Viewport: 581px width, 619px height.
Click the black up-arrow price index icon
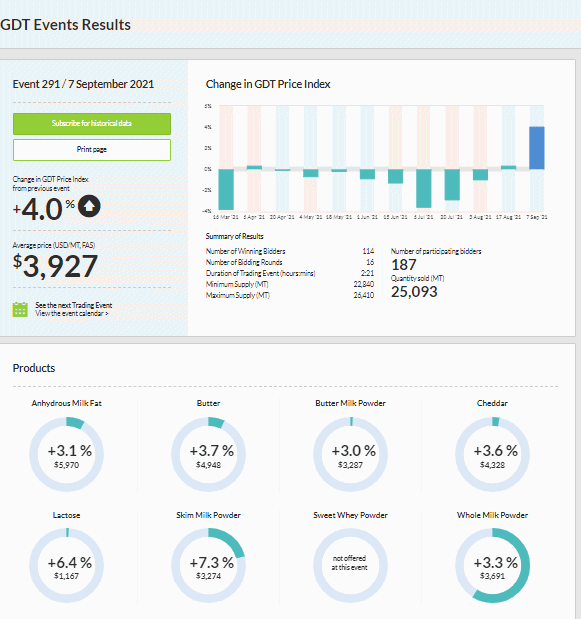[89, 206]
